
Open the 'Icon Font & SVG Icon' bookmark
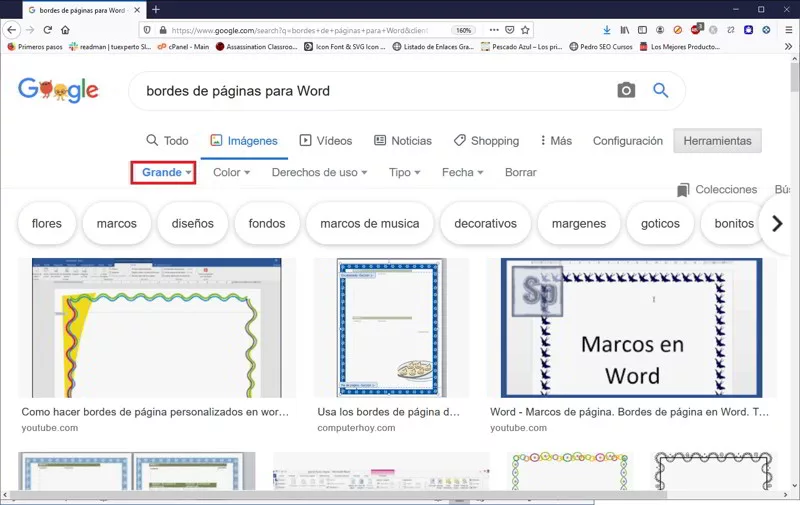(x=345, y=46)
